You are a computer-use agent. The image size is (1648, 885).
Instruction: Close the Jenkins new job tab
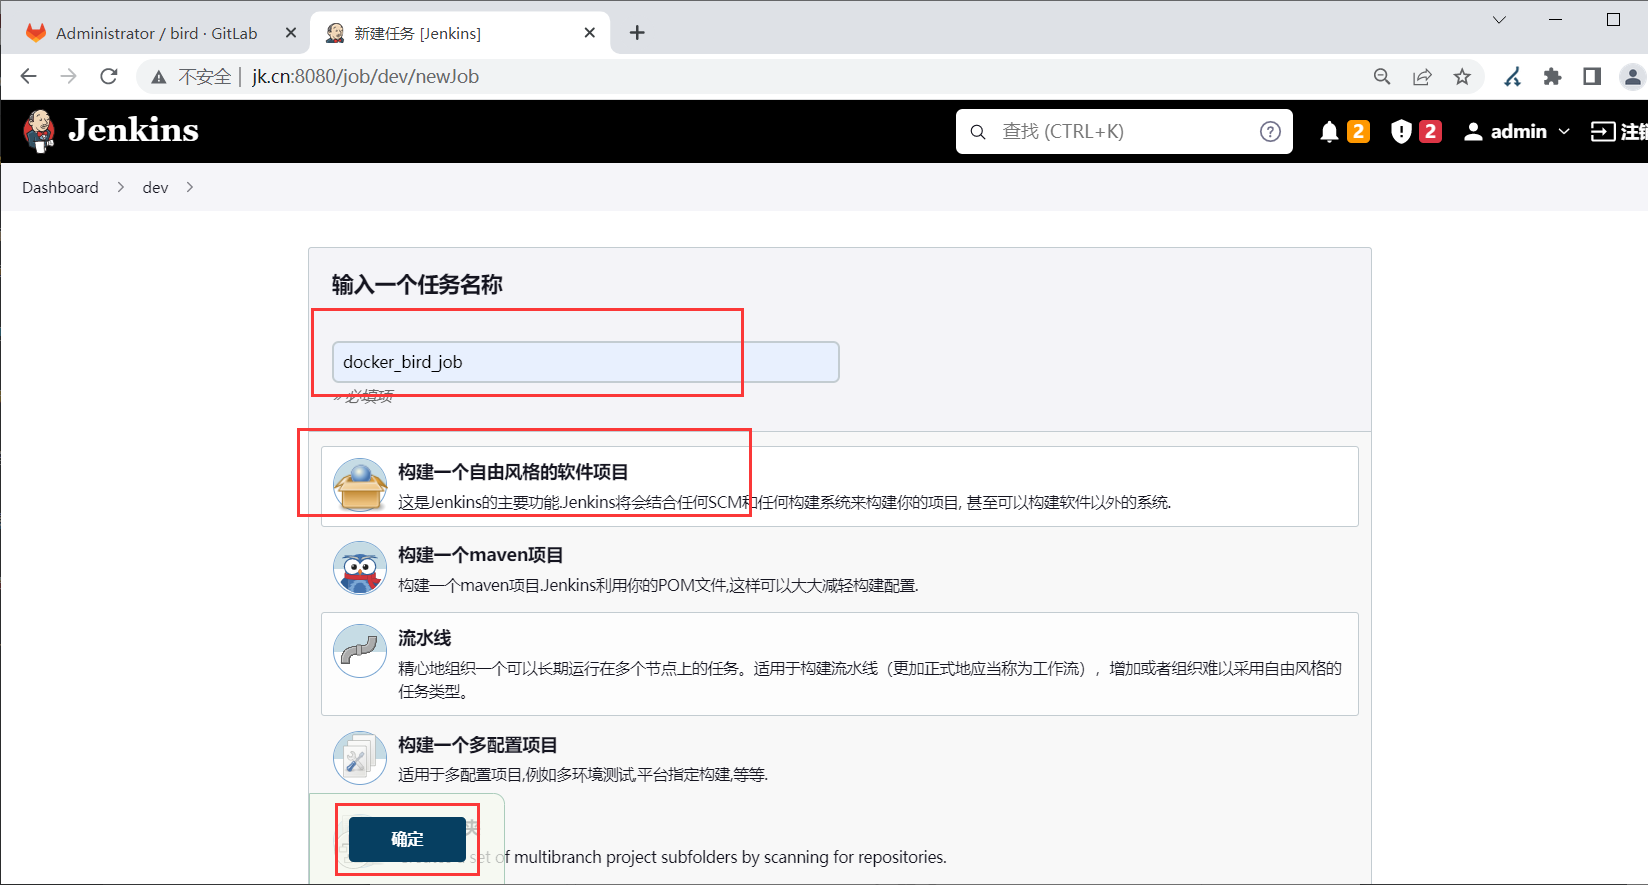[x=590, y=33]
